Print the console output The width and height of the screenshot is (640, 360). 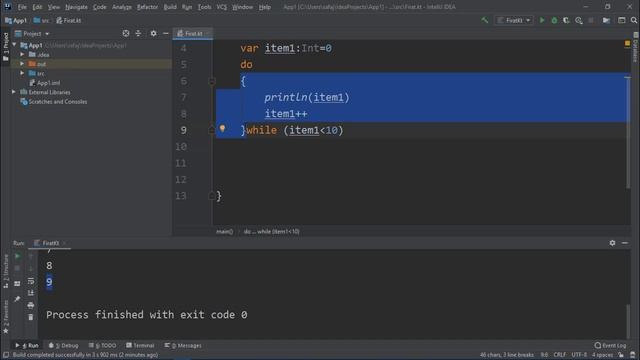tap(31, 305)
